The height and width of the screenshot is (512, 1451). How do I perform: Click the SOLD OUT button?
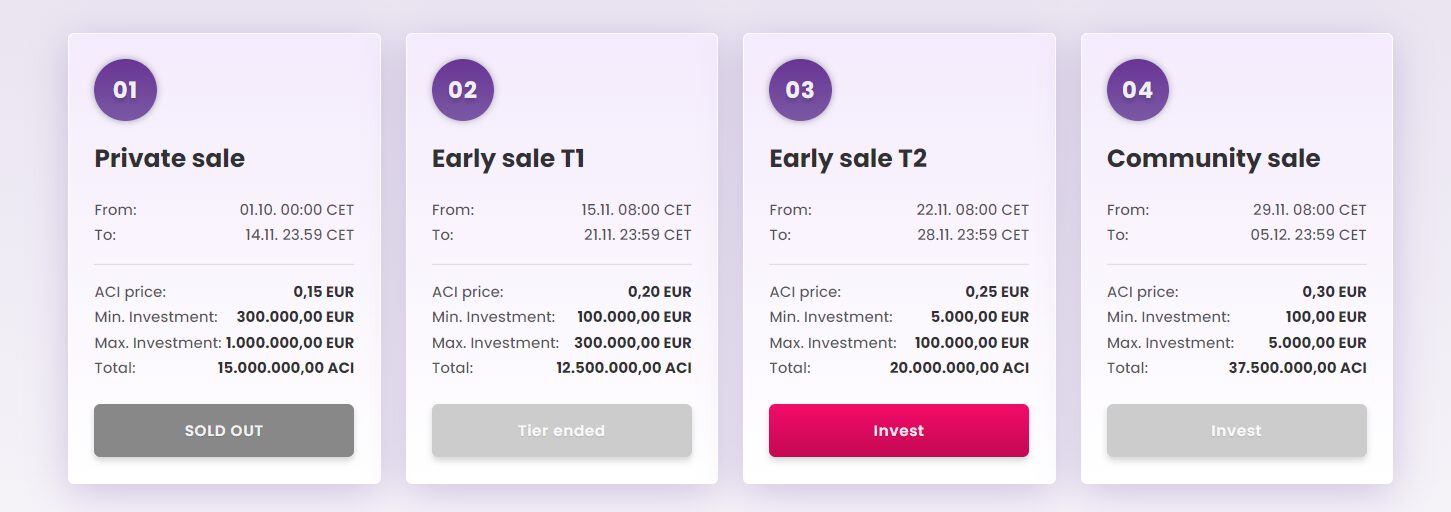coord(224,430)
